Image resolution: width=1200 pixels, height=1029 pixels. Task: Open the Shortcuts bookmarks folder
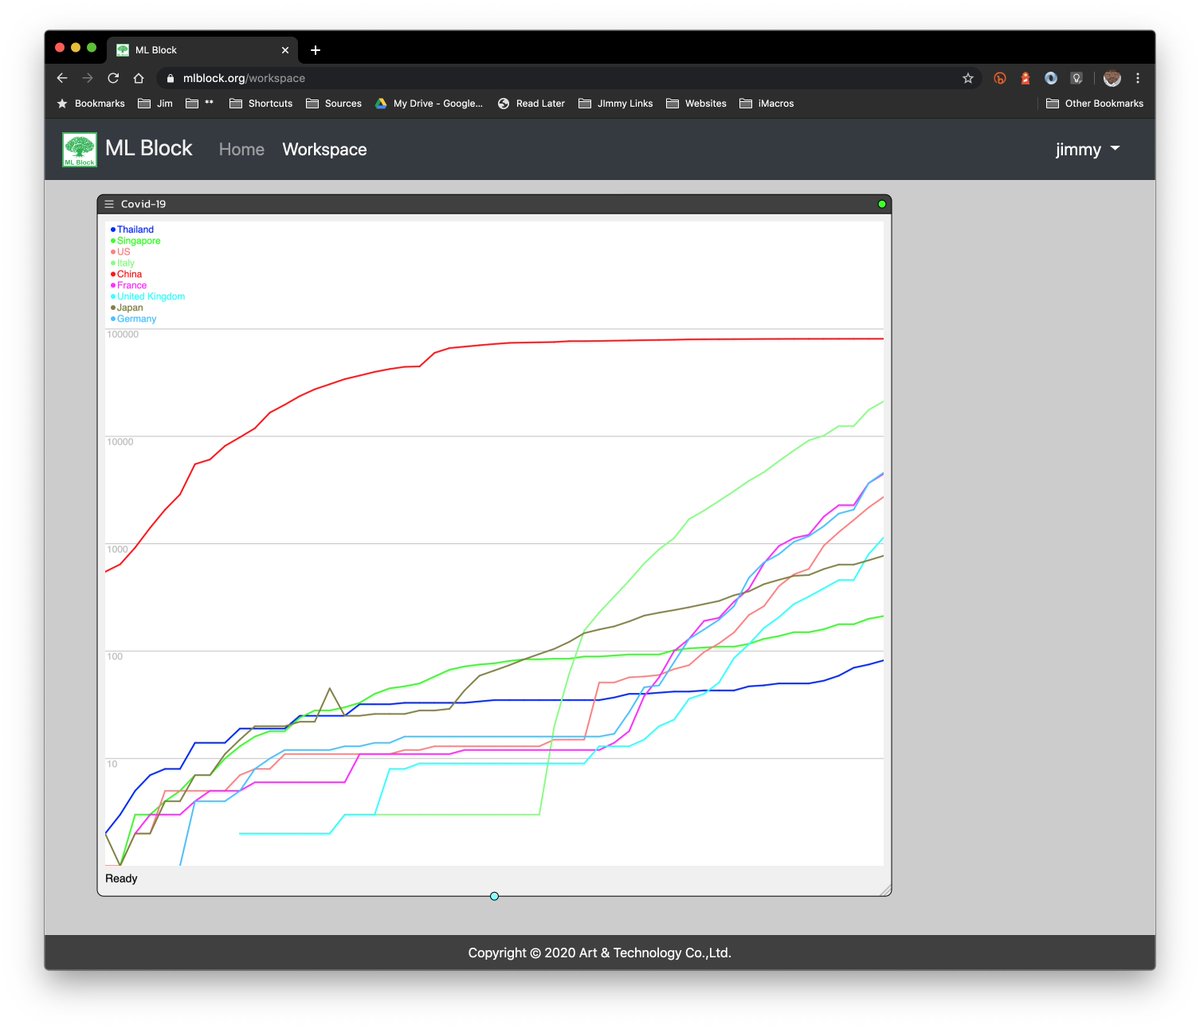(x=261, y=103)
